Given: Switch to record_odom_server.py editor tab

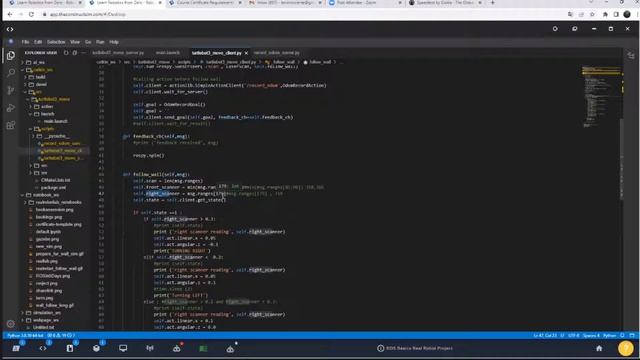Looking at the screenshot, I should coord(276,53).
